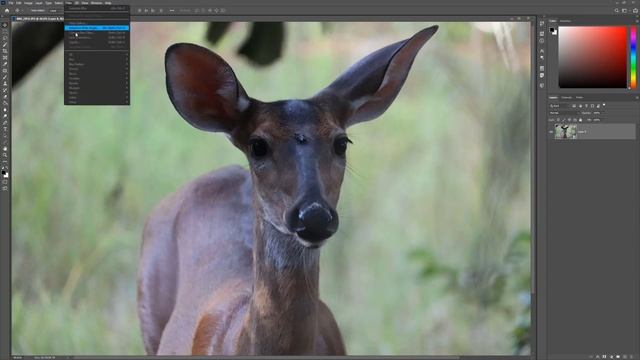Click the Layer 1 thumbnail
The image size is (640, 360).
565,132
